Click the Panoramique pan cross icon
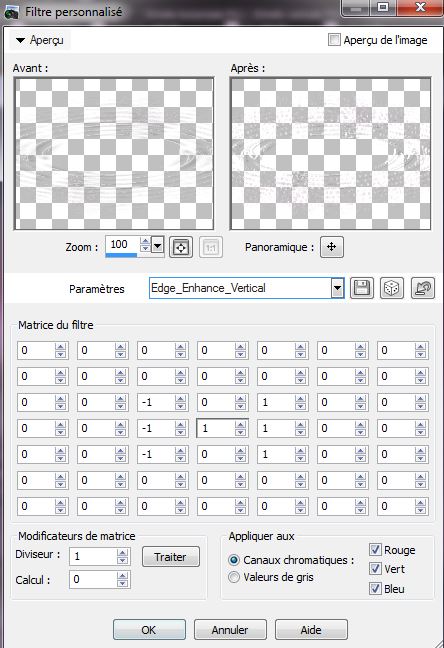The height and width of the screenshot is (648, 444). coord(332,247)
